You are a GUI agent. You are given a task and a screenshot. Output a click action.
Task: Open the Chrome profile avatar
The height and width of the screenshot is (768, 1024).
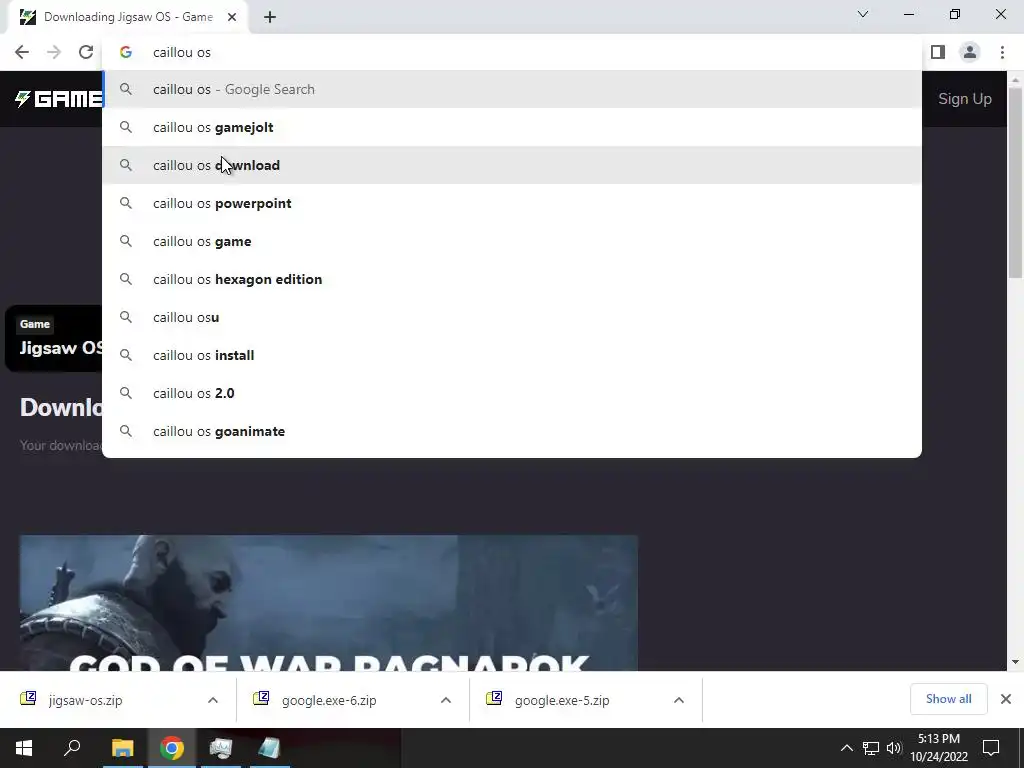tap(970, 52)
